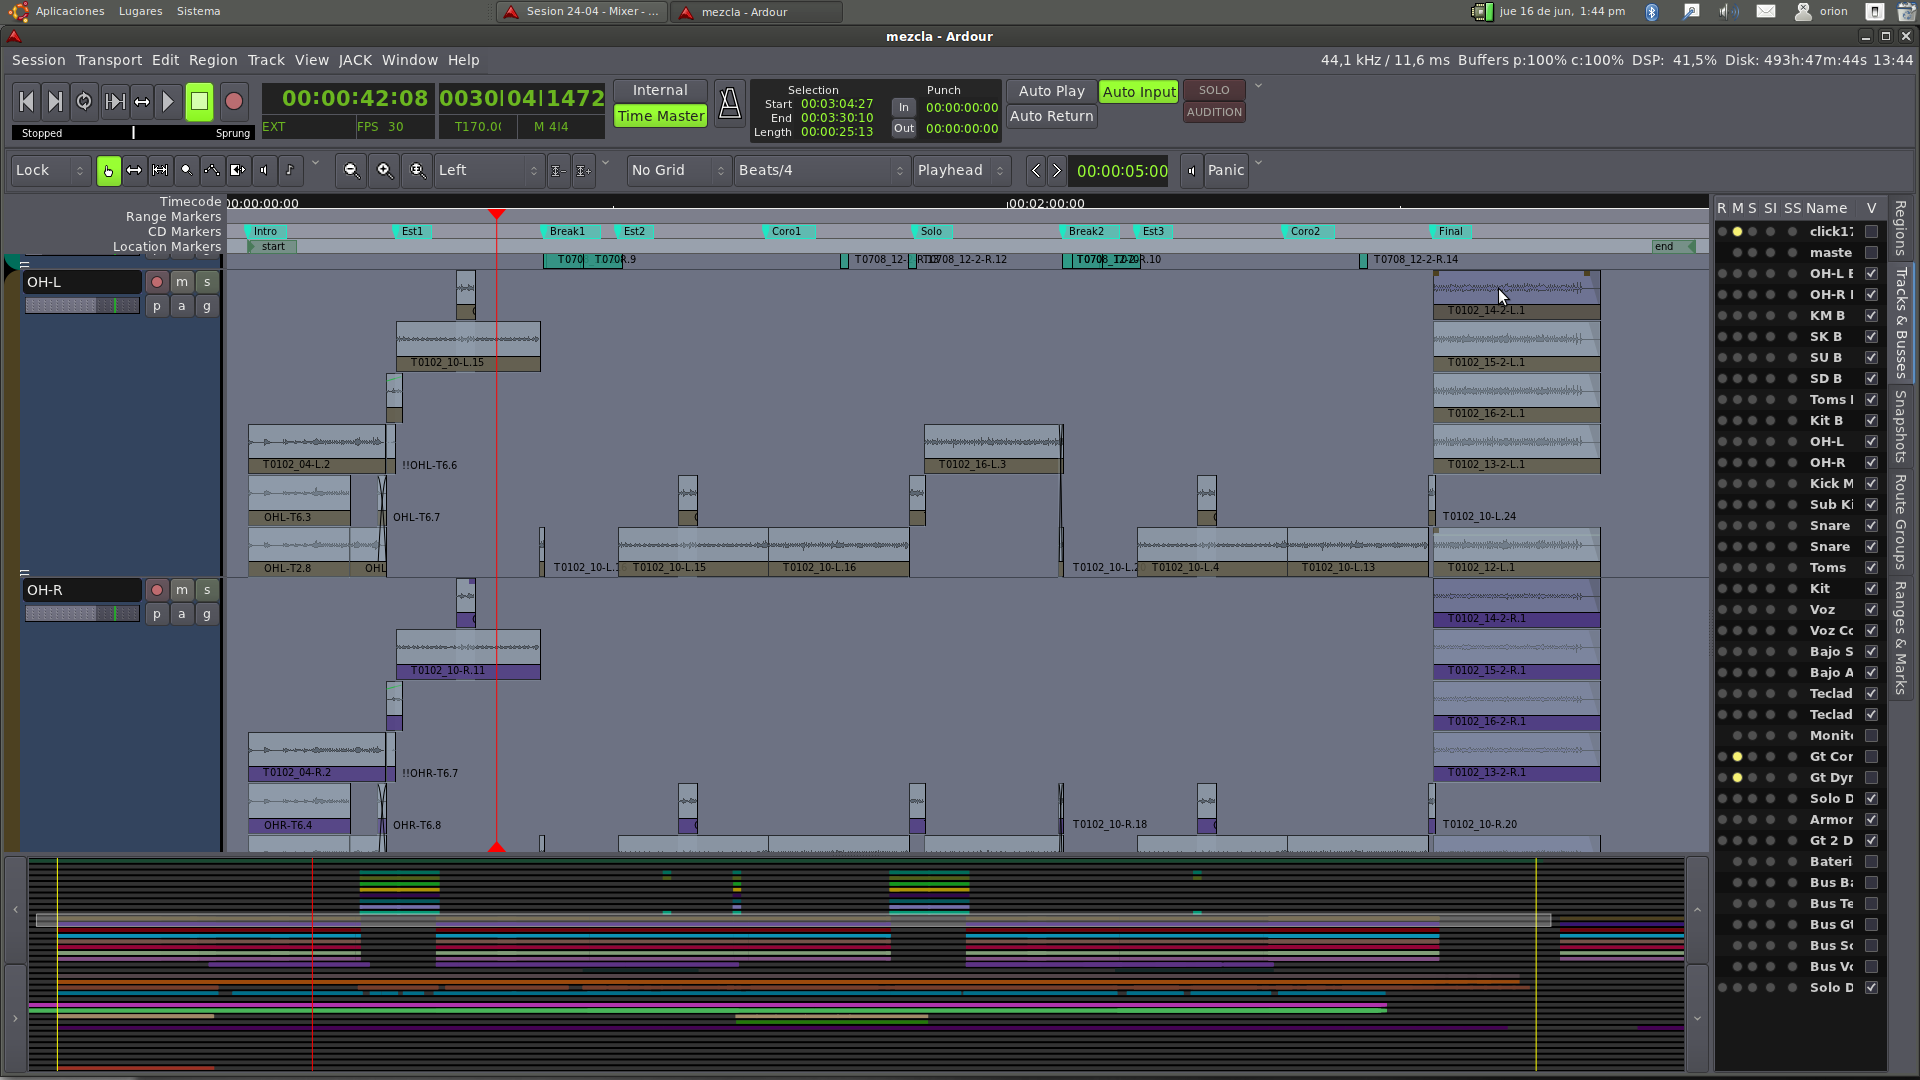The image size is (1920, 1080).
Task: Click the Auto Play button
Action: 1051,91
